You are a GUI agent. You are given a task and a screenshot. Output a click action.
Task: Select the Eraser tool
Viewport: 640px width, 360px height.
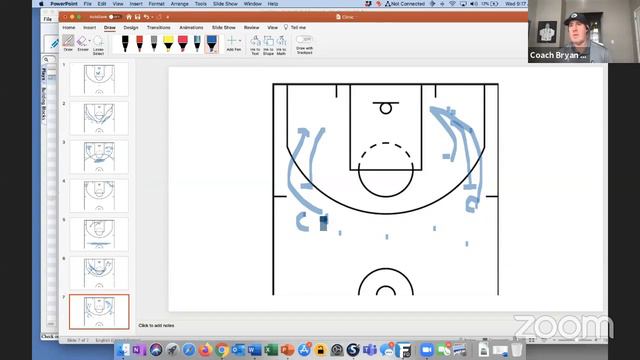82,43
